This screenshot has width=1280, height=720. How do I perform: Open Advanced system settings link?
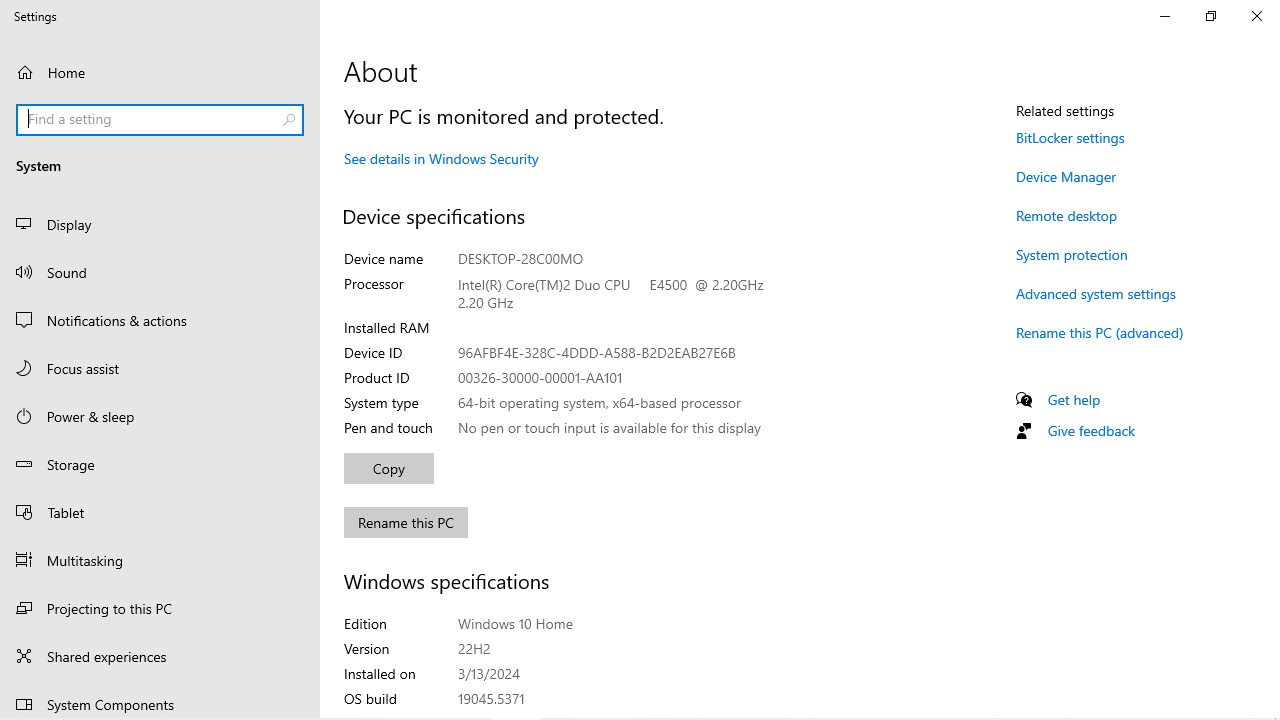(x=1096, y=294)
